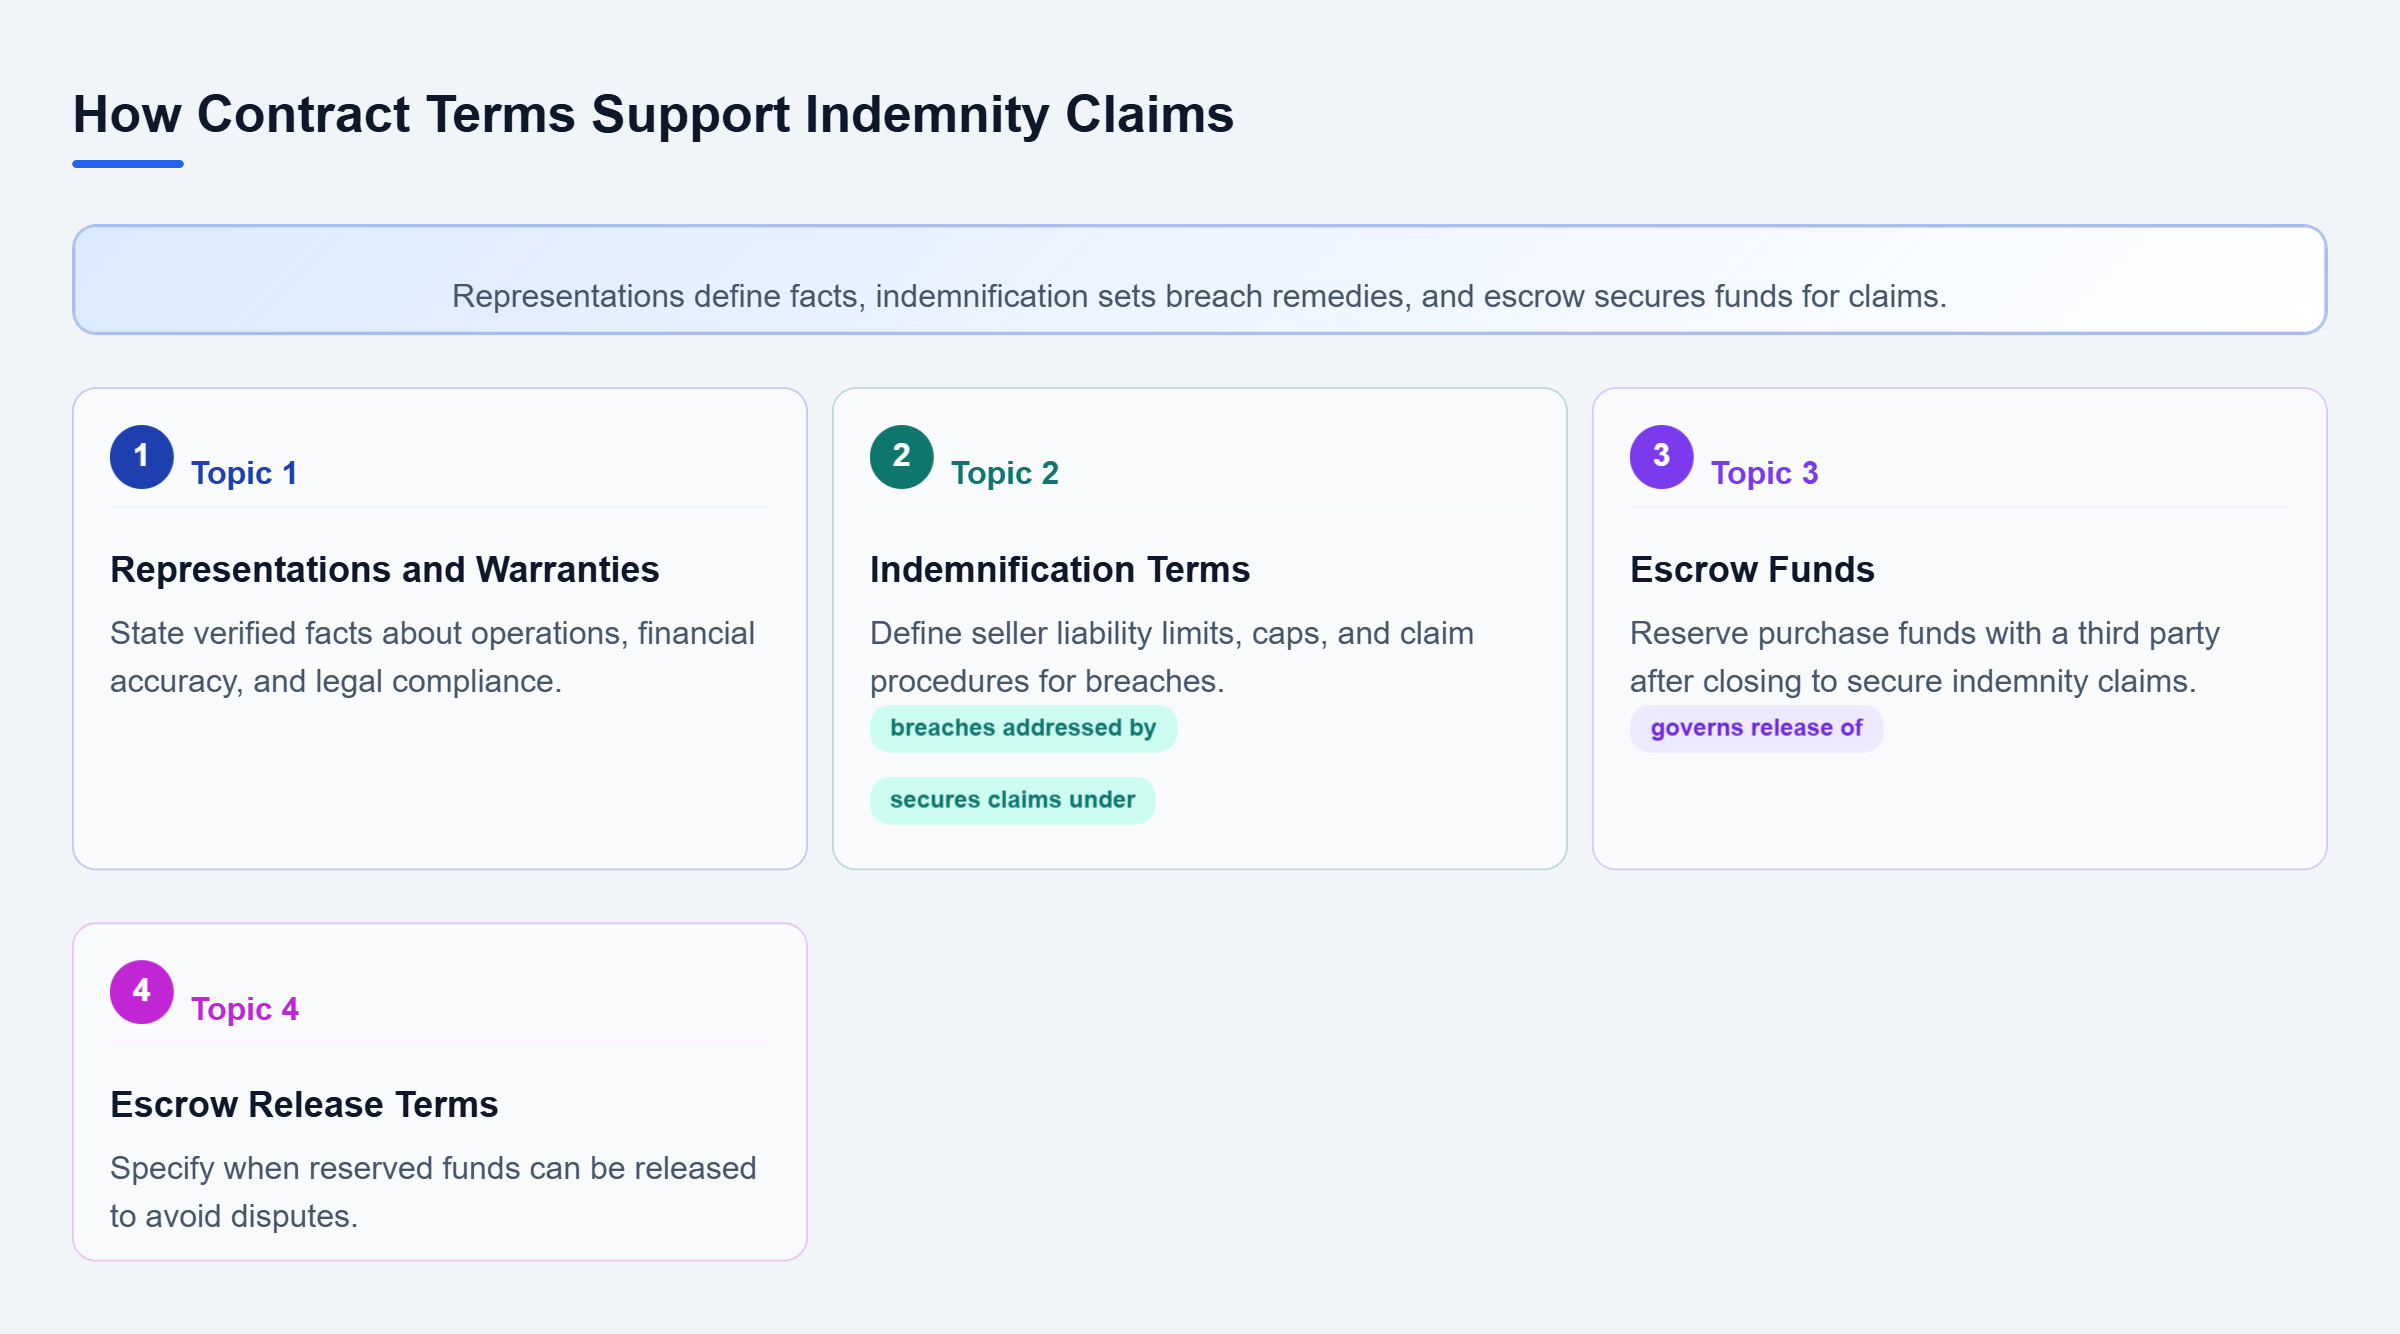Click the 'Topic 3' label
The height and width of the screenshot is (1334, 2400).
[1764, 473]
